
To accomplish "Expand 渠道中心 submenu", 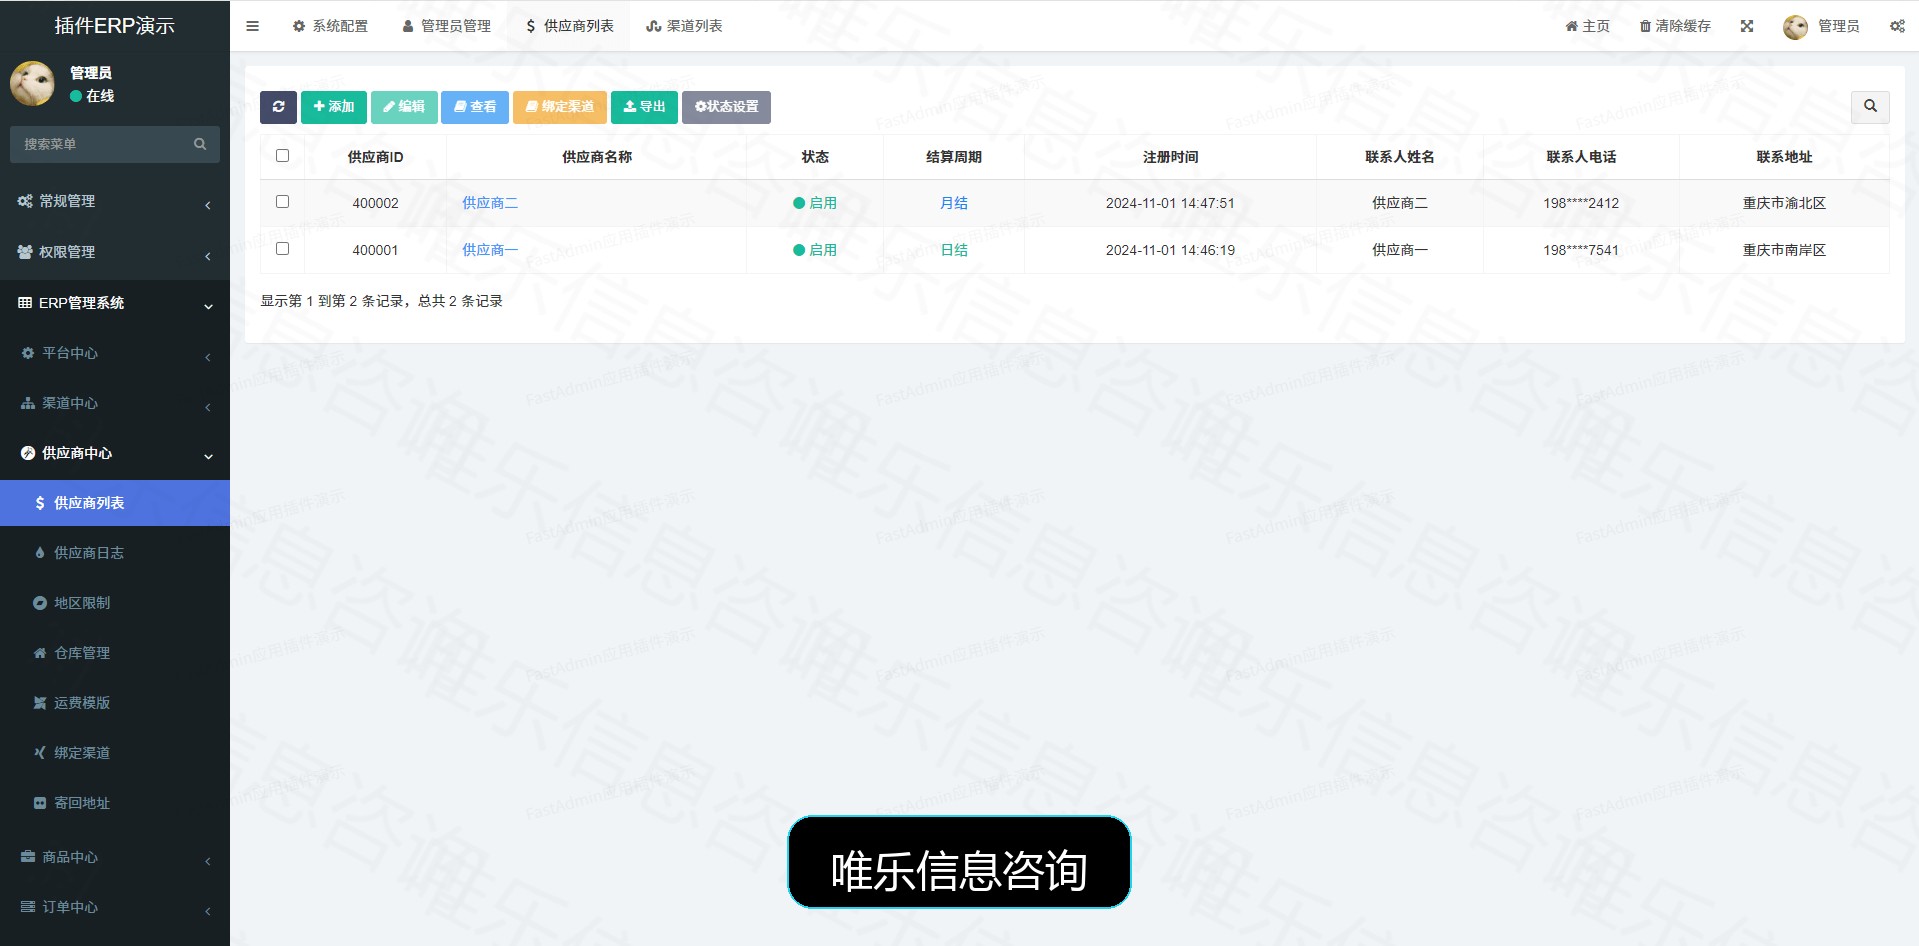I will [x=115, y=403].
